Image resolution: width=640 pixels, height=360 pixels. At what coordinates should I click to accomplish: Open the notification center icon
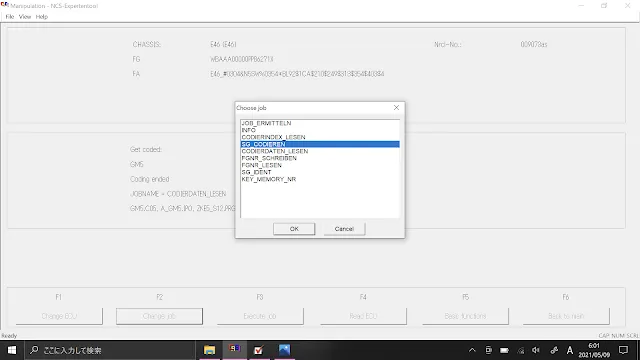623,350
